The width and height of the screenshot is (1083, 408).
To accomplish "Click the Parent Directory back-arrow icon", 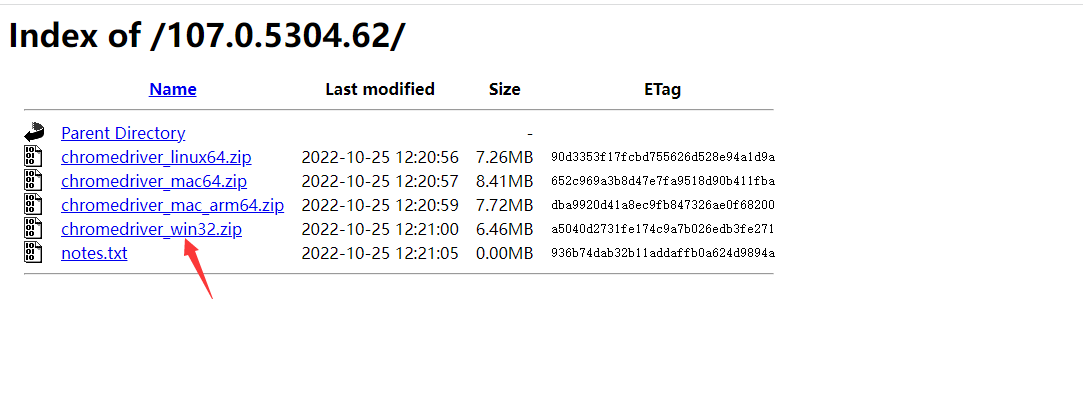I will coord(34,133).
